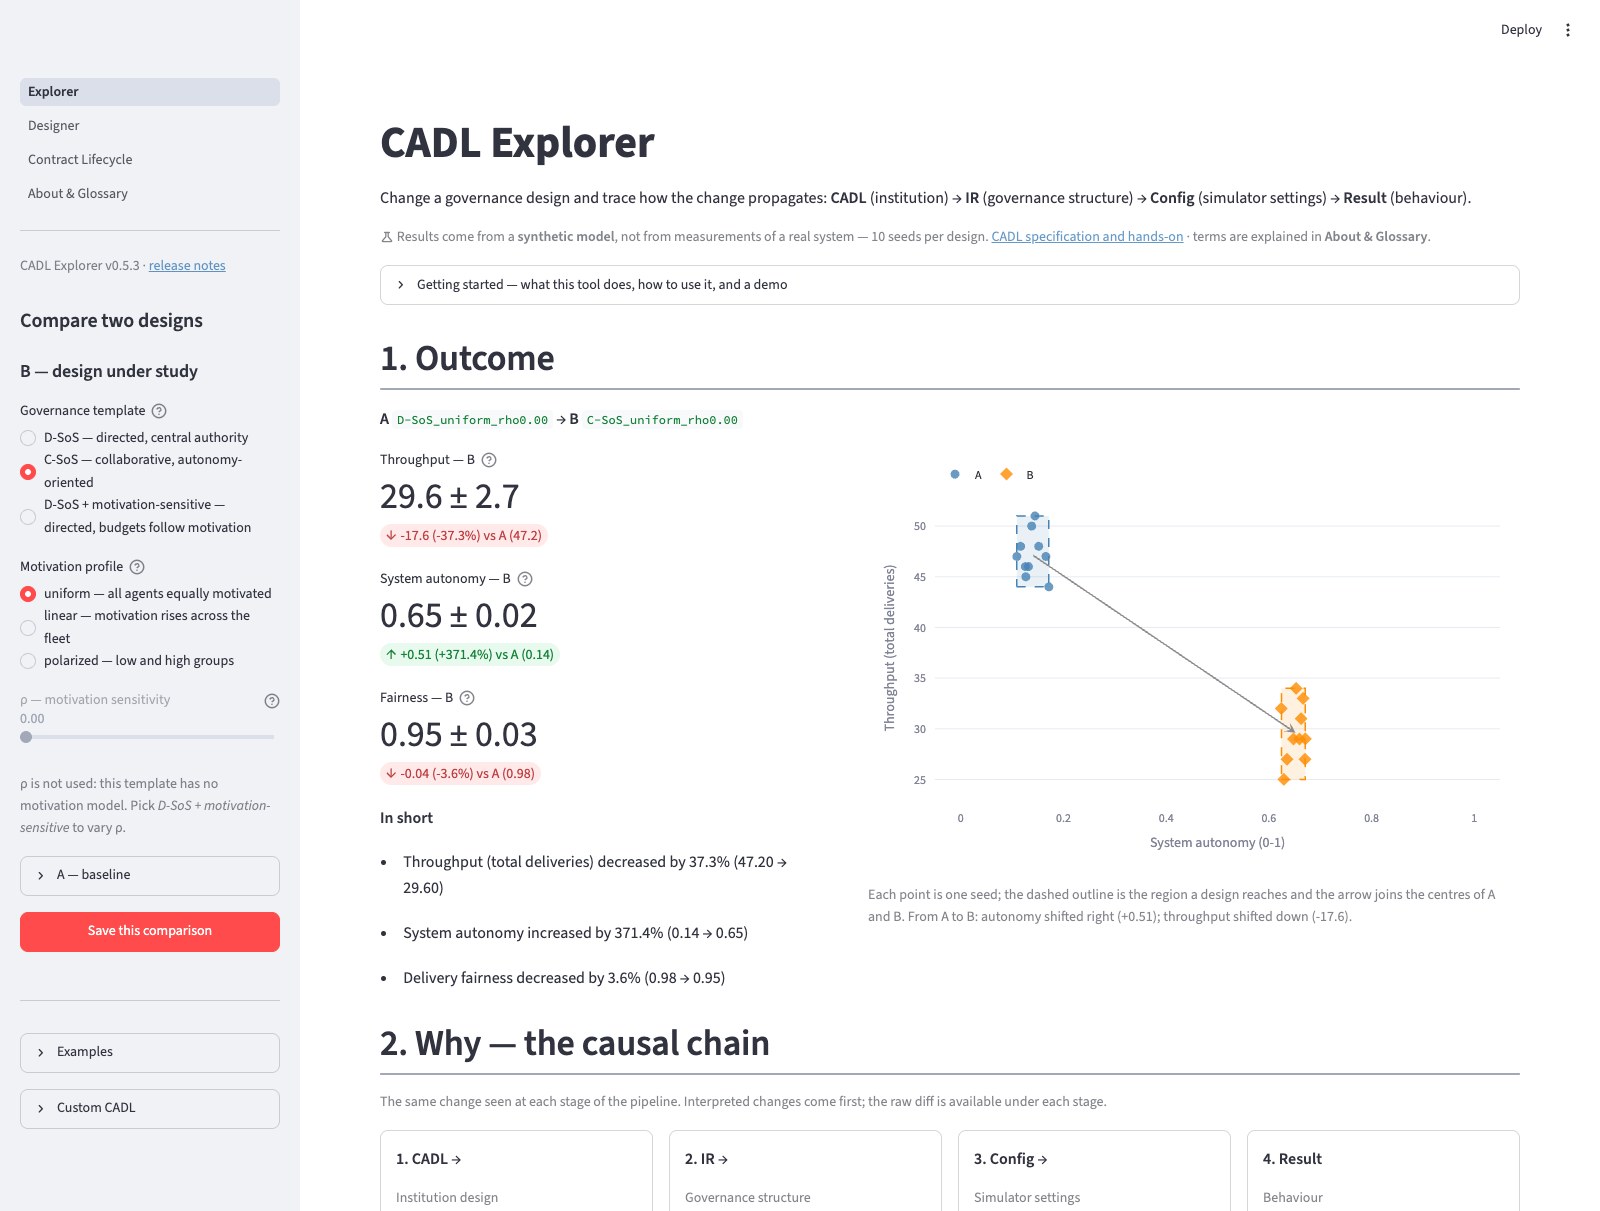Toggle series A in chart legend
The image size is (1600, 1211).
[x=966, y=475]
